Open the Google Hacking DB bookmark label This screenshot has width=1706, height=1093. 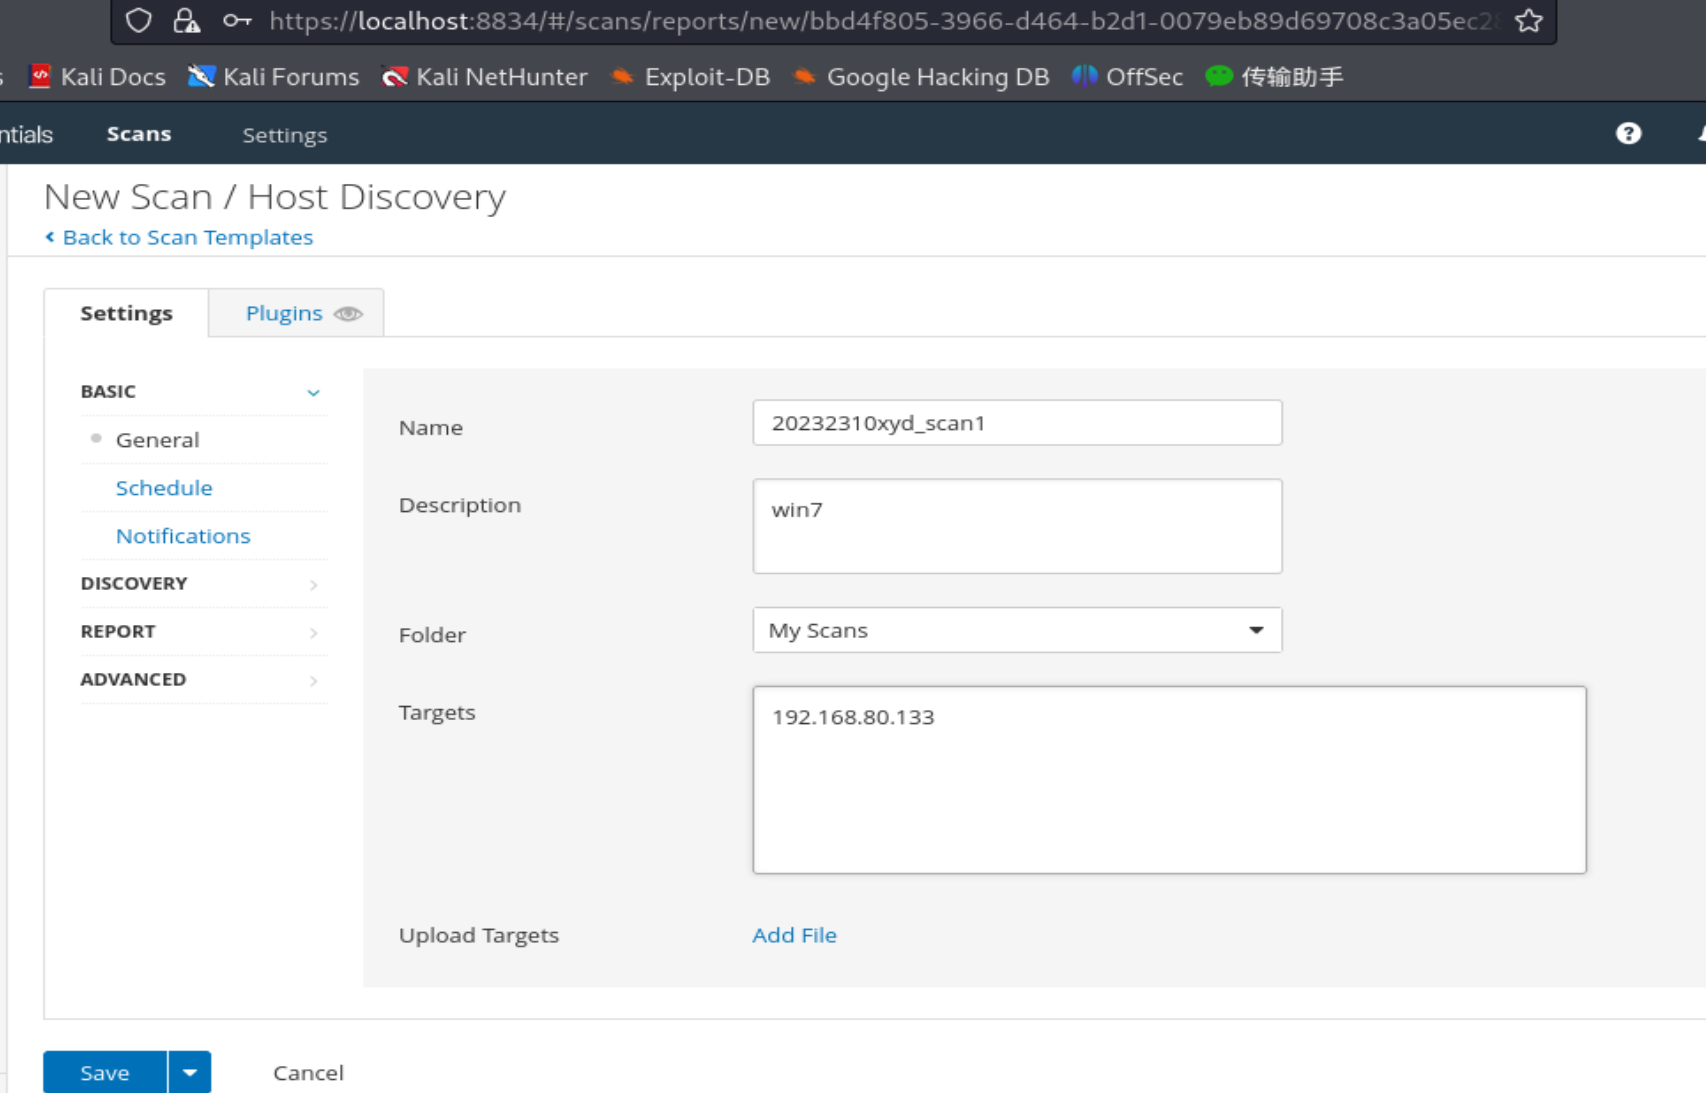938,77
